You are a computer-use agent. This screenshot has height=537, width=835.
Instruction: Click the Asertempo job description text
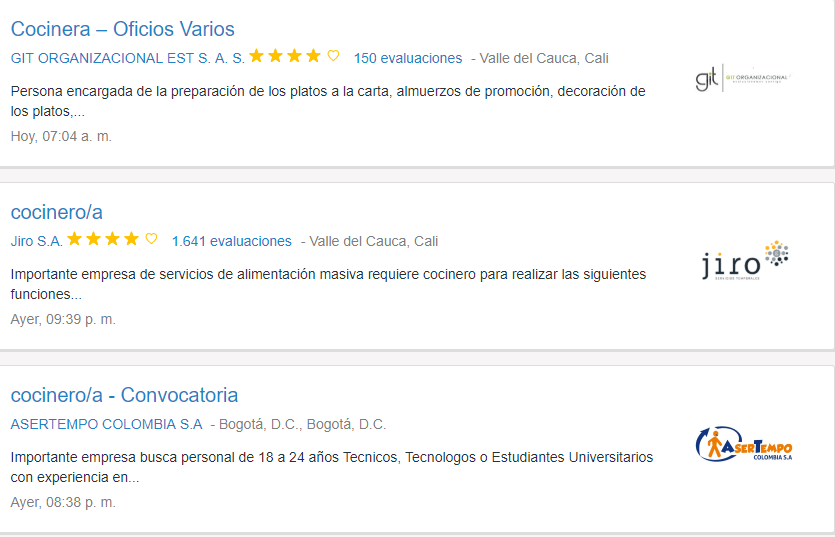click(x=331, y=467)
